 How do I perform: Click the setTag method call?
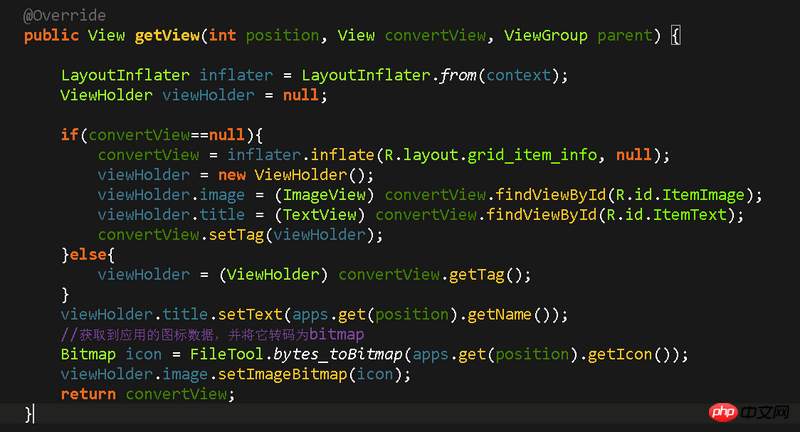pos(236,234)
